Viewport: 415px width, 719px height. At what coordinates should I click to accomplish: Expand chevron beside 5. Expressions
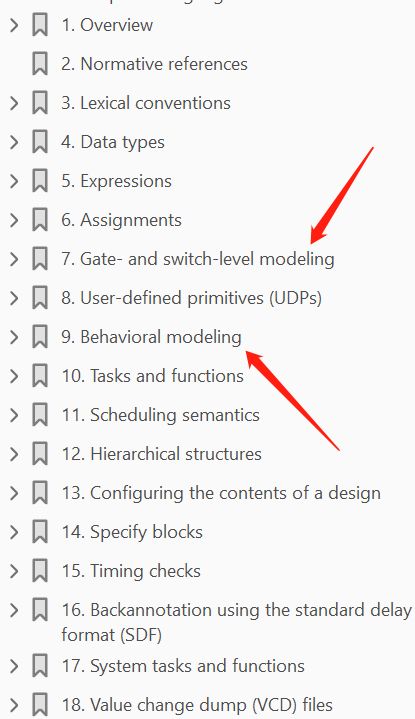click(x=14, y=181)
